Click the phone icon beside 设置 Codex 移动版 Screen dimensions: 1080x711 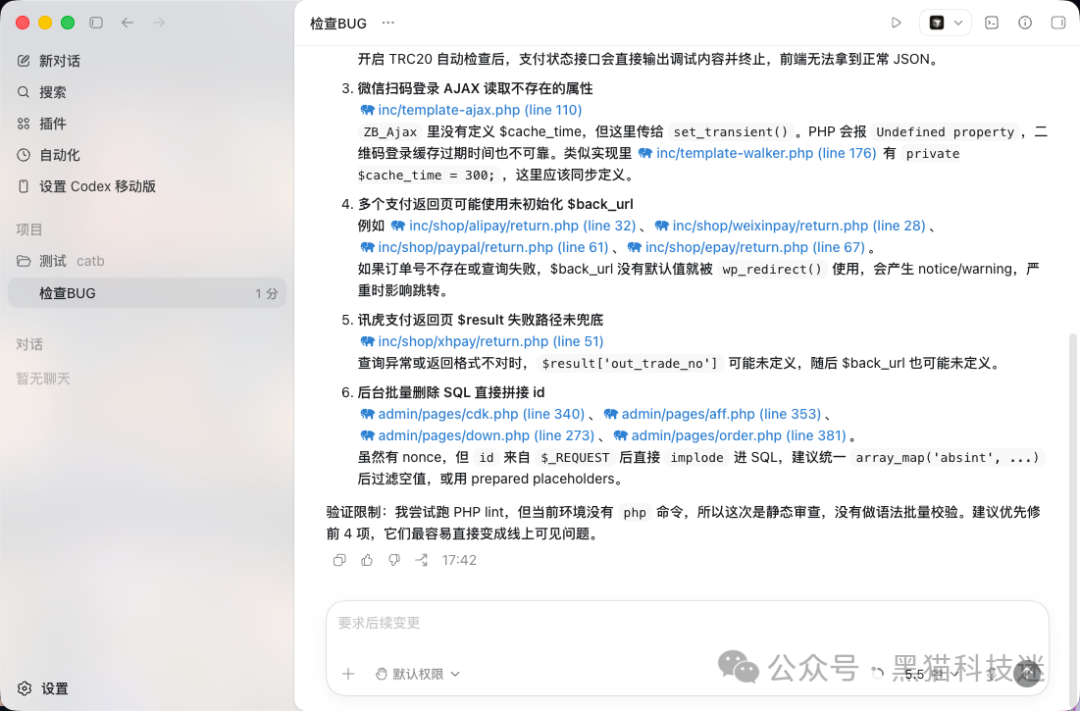tap(23, 186)
